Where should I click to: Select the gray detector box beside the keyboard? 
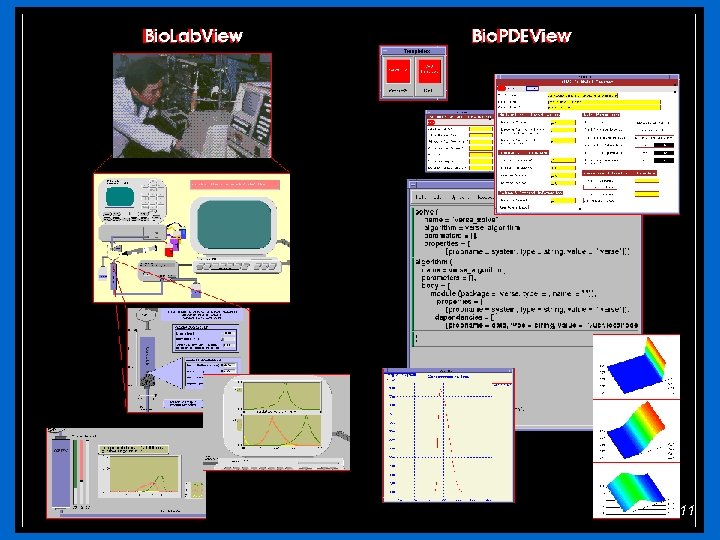[158, 270]
